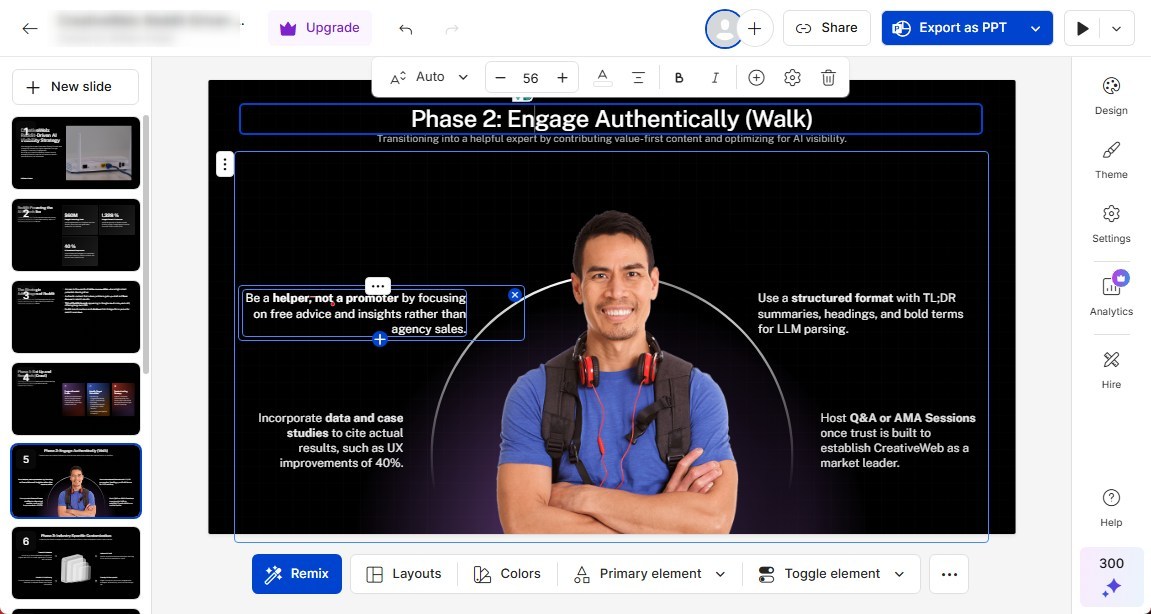
Task: Open text alignment options
Action: pos(637,77)
